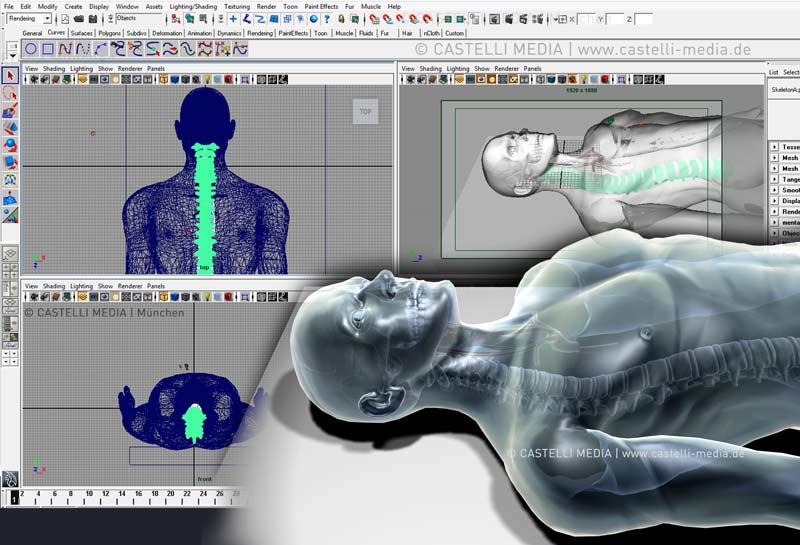The height and width of the screenshot is (545, 800).
Task: Click the NURBS square shelf icon
Action: click(x=48, y=49)
